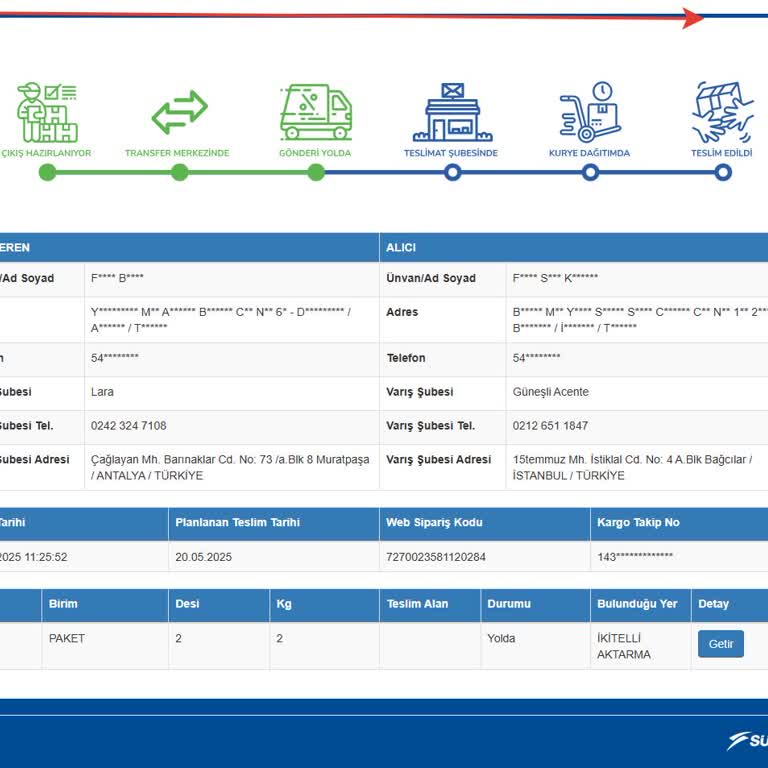The width and height of the screenshot is (768, 768).
Task: Select the first green progress dot
Action: point(48,172)
